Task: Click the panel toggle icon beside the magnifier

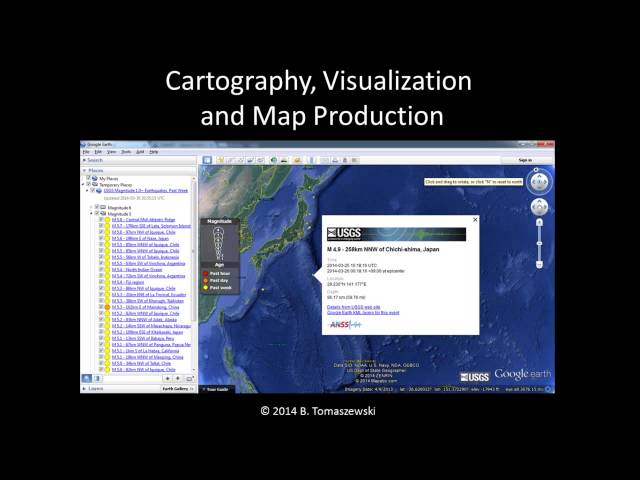Action: [97, 378]
